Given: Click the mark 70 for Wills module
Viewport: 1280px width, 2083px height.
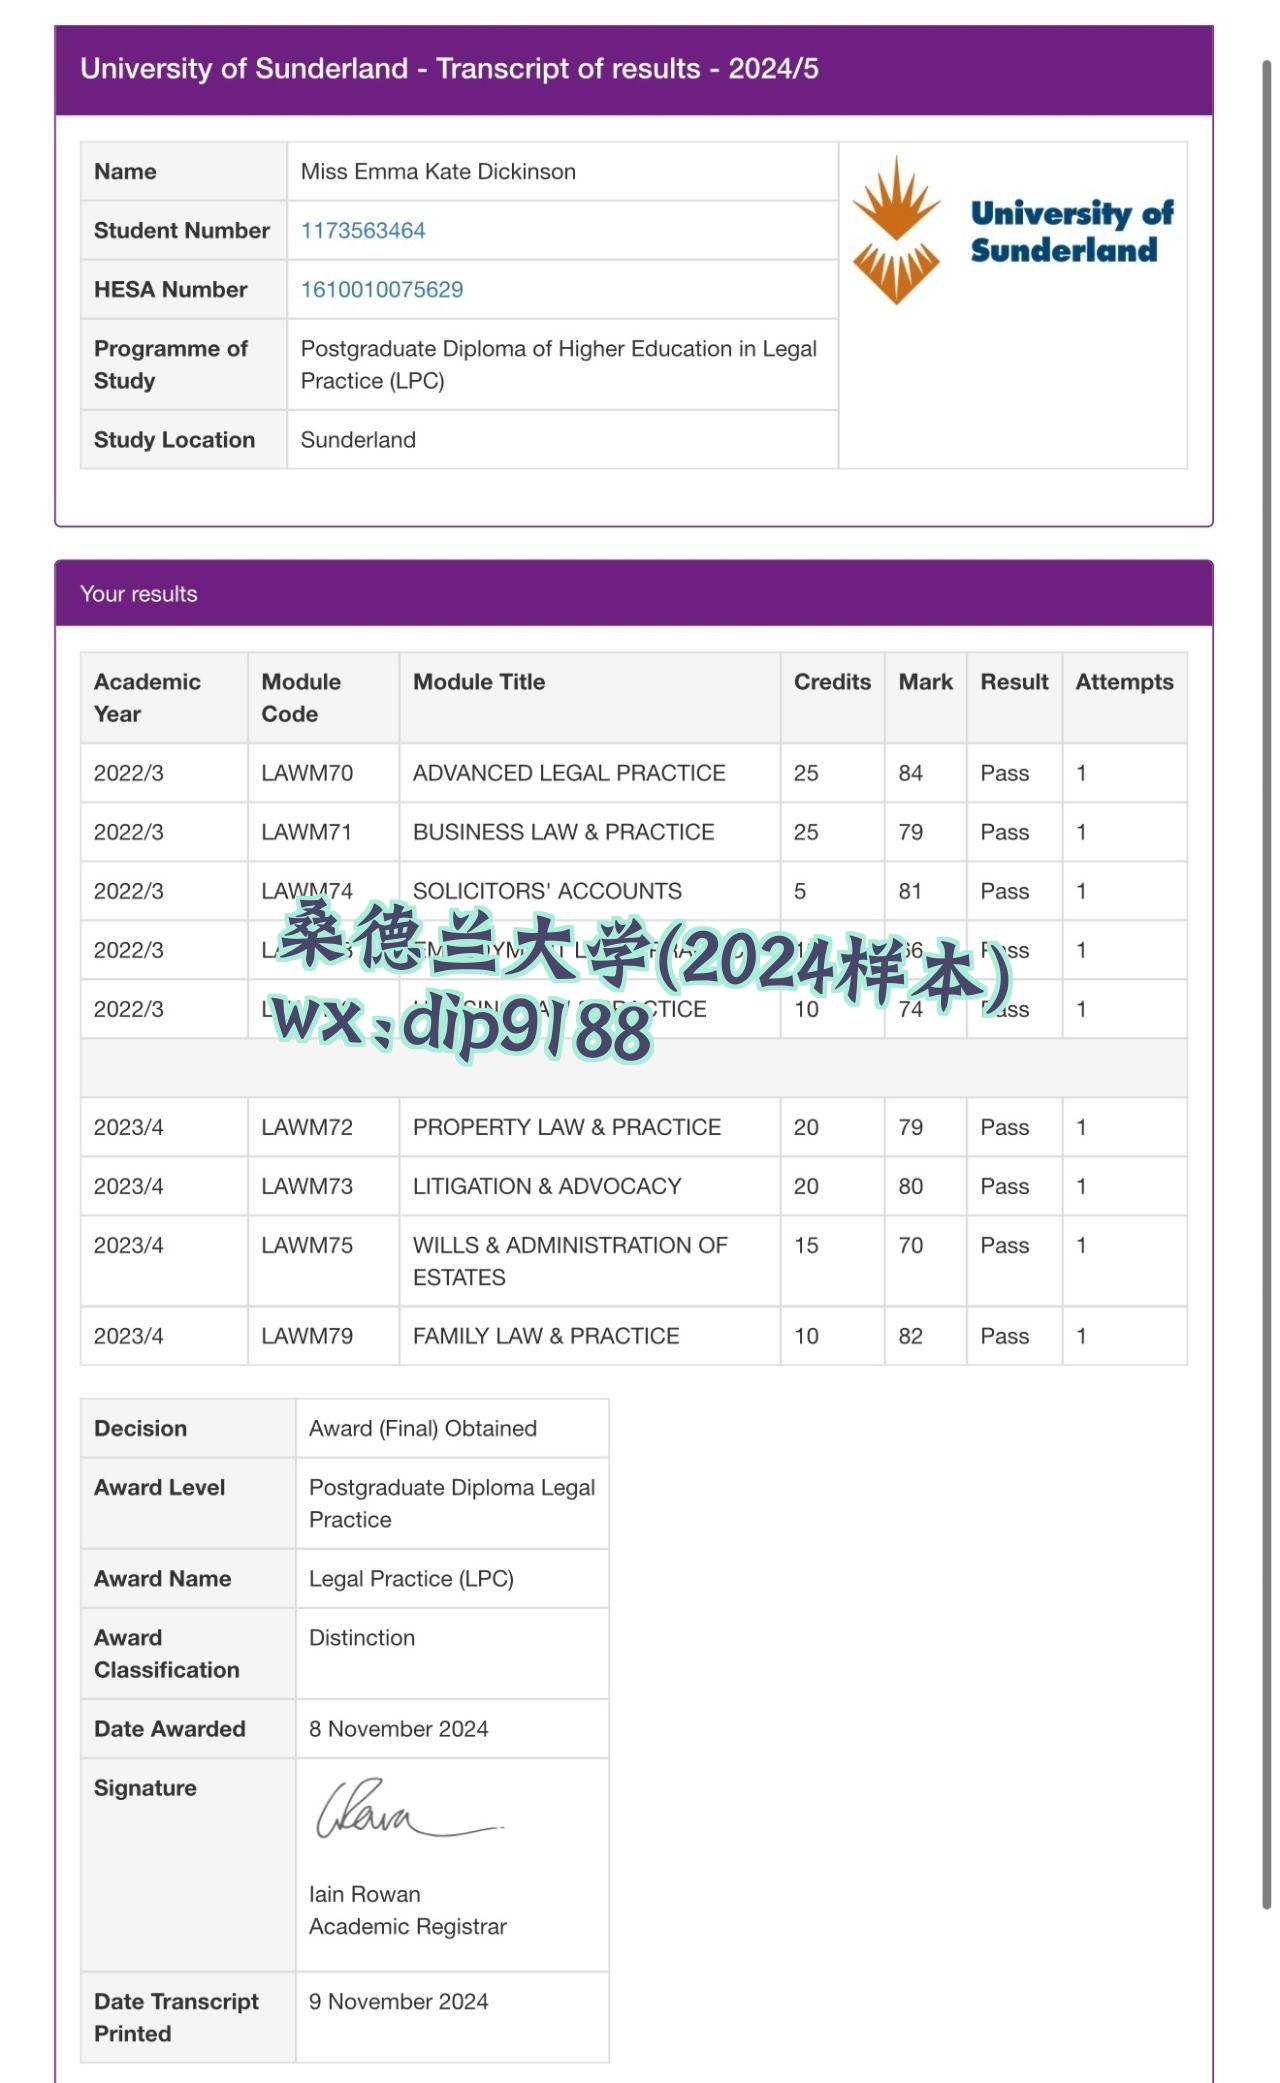Looking at the screenshot, I should pyautogui.click(x=910, y=1245).
